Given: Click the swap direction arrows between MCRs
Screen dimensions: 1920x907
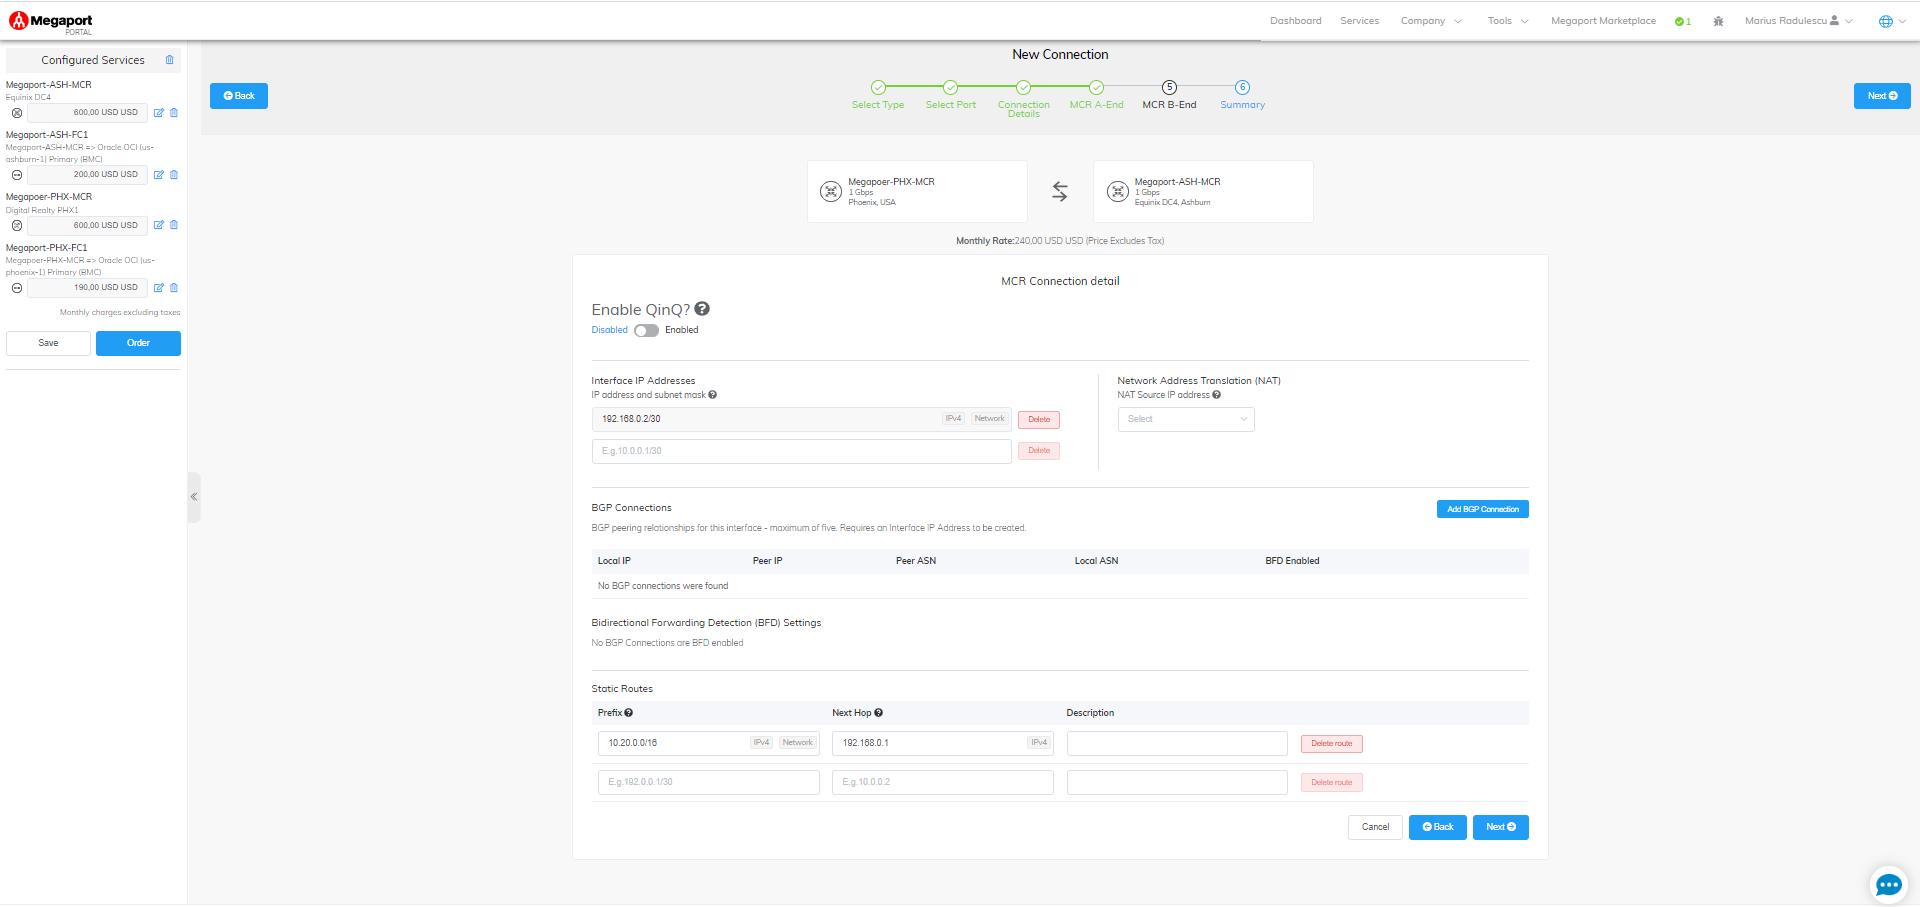Looking at the screenshot, I should tap(1060, 191).
